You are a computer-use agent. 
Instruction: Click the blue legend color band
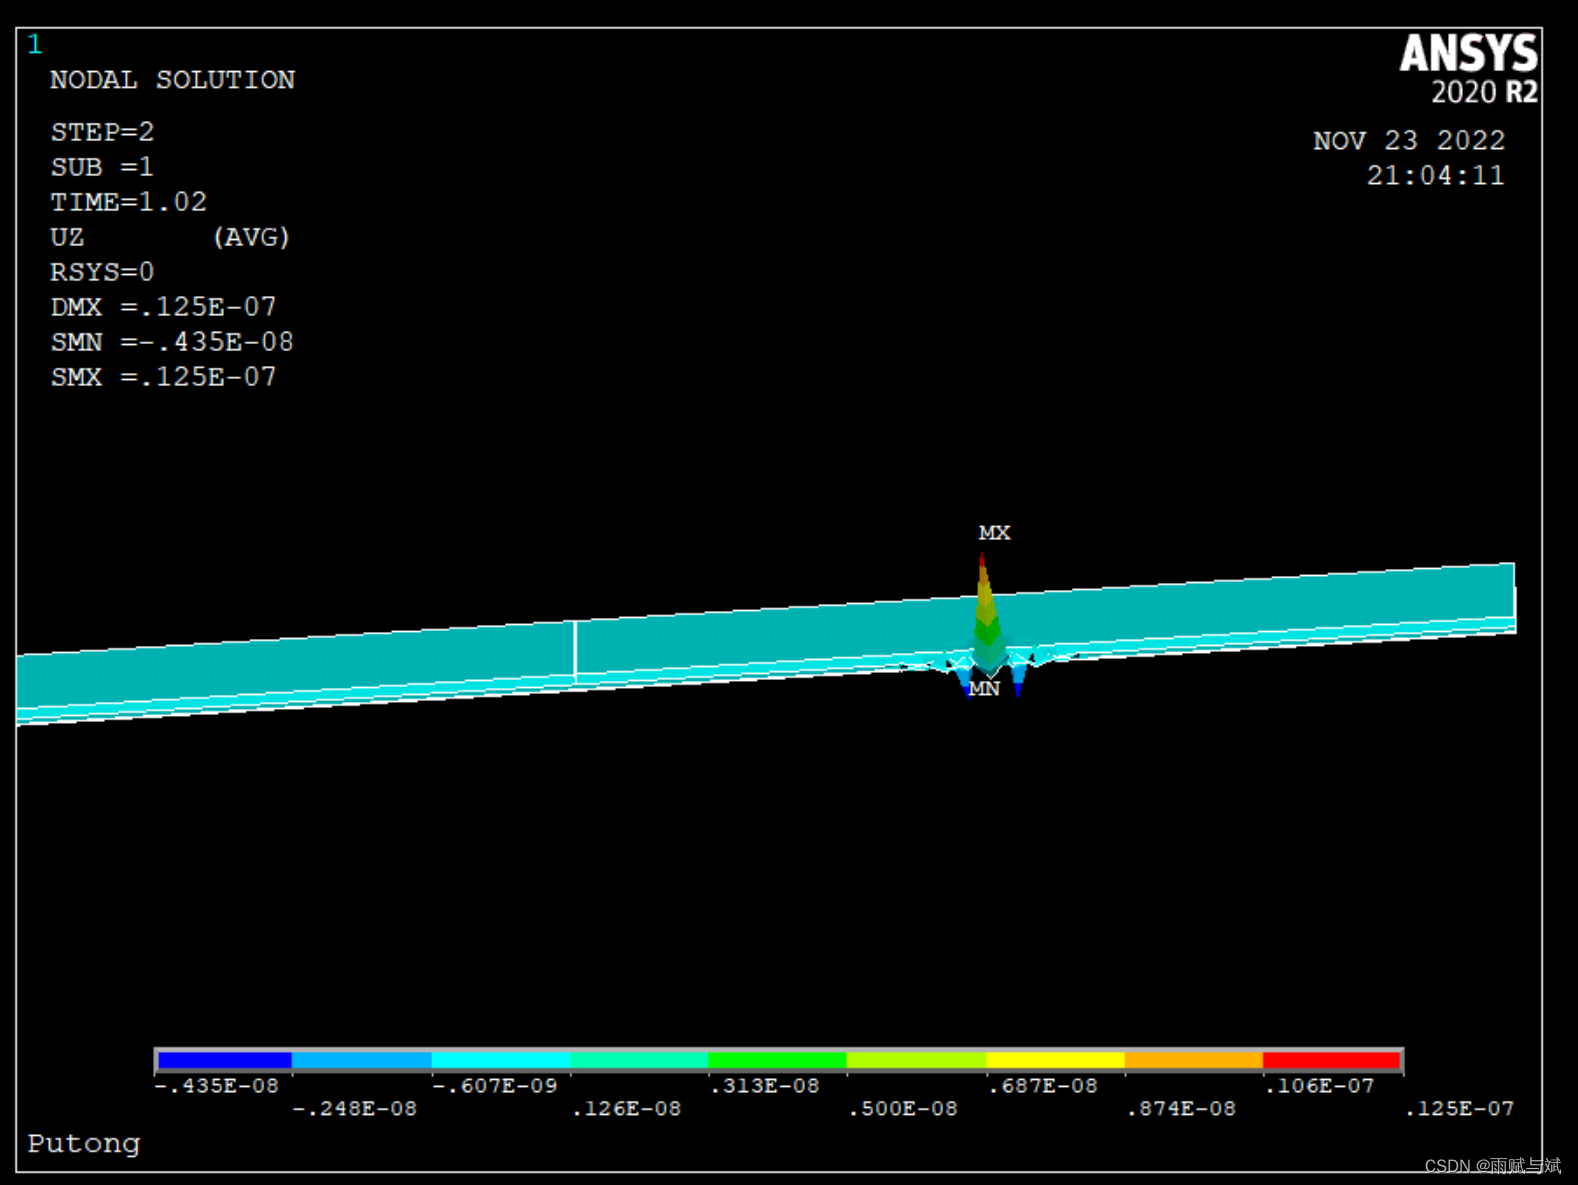click(x=224, y=1060)
